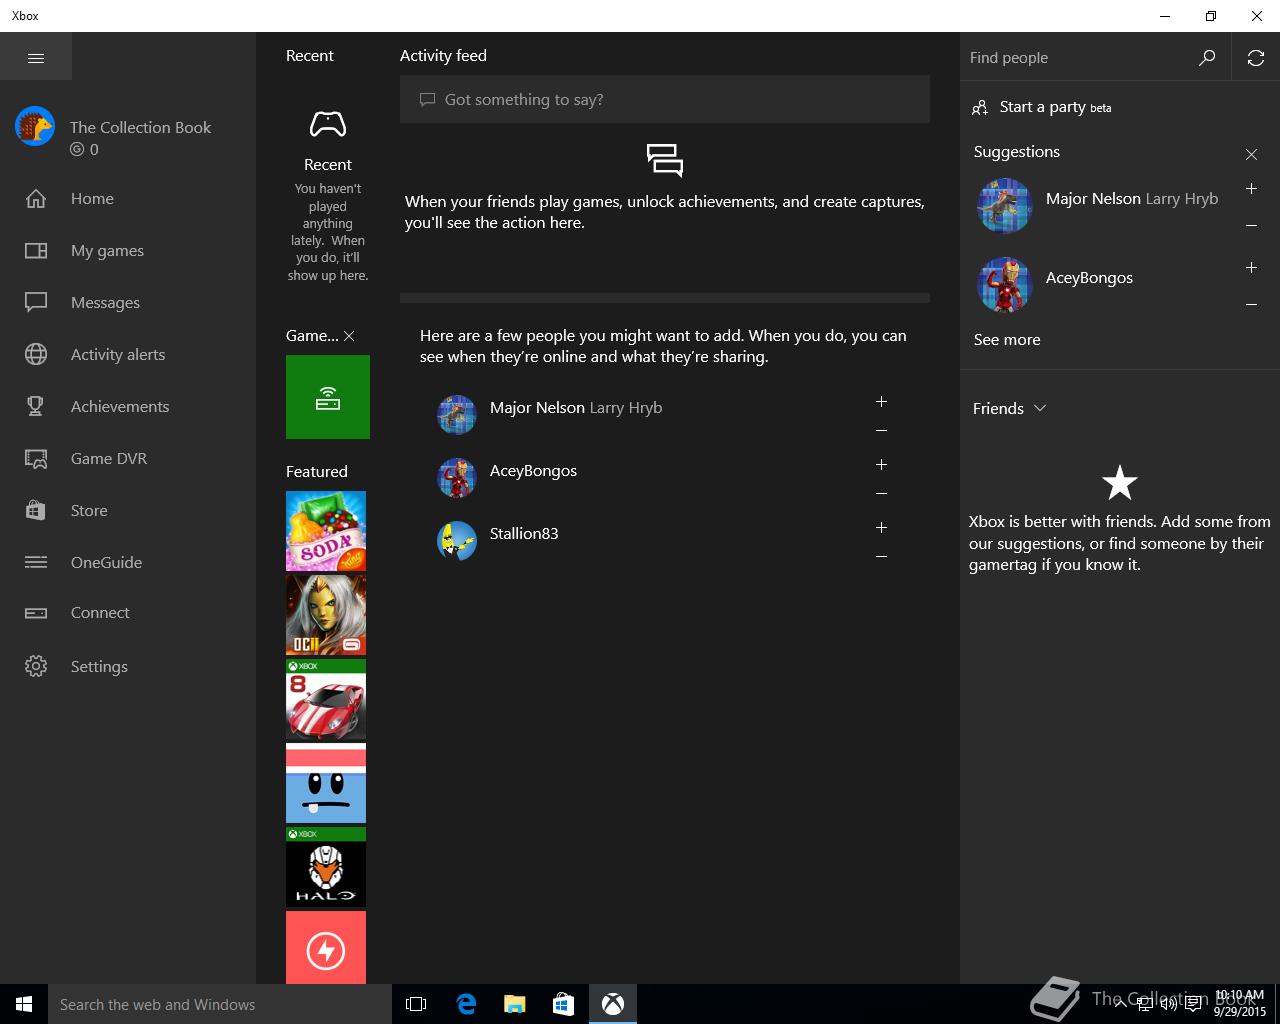Click See more suggestions

1007,339
